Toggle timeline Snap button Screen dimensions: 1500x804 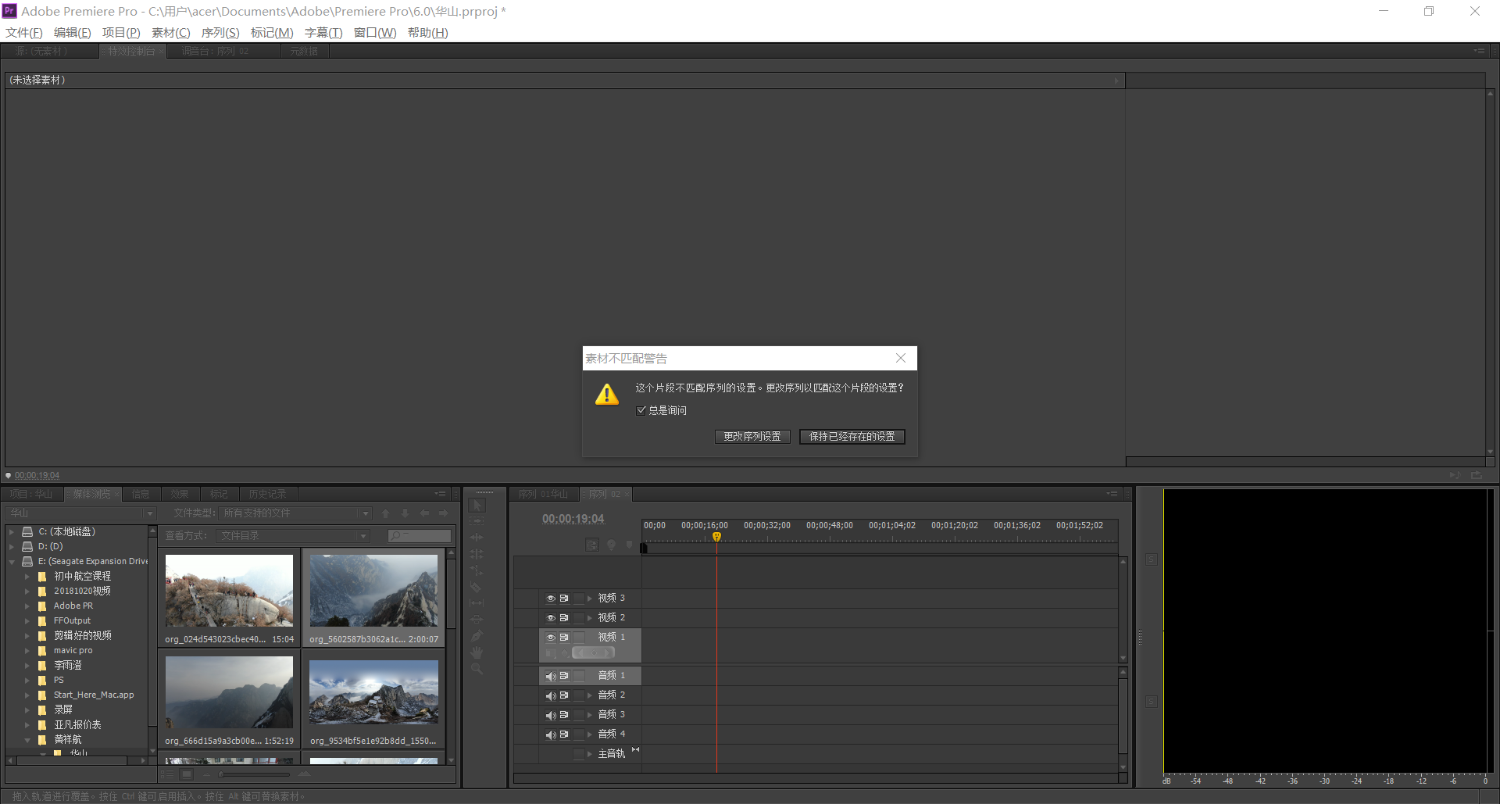click(x=592, y=545)
